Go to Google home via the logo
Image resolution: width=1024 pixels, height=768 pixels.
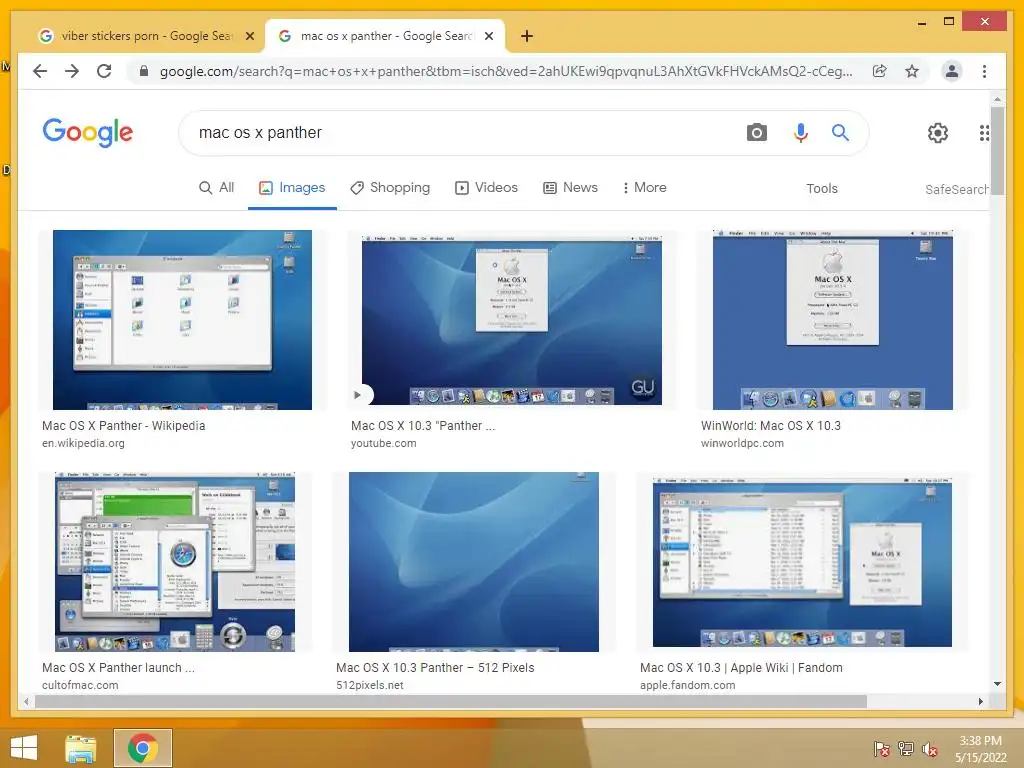pos(88,133)
